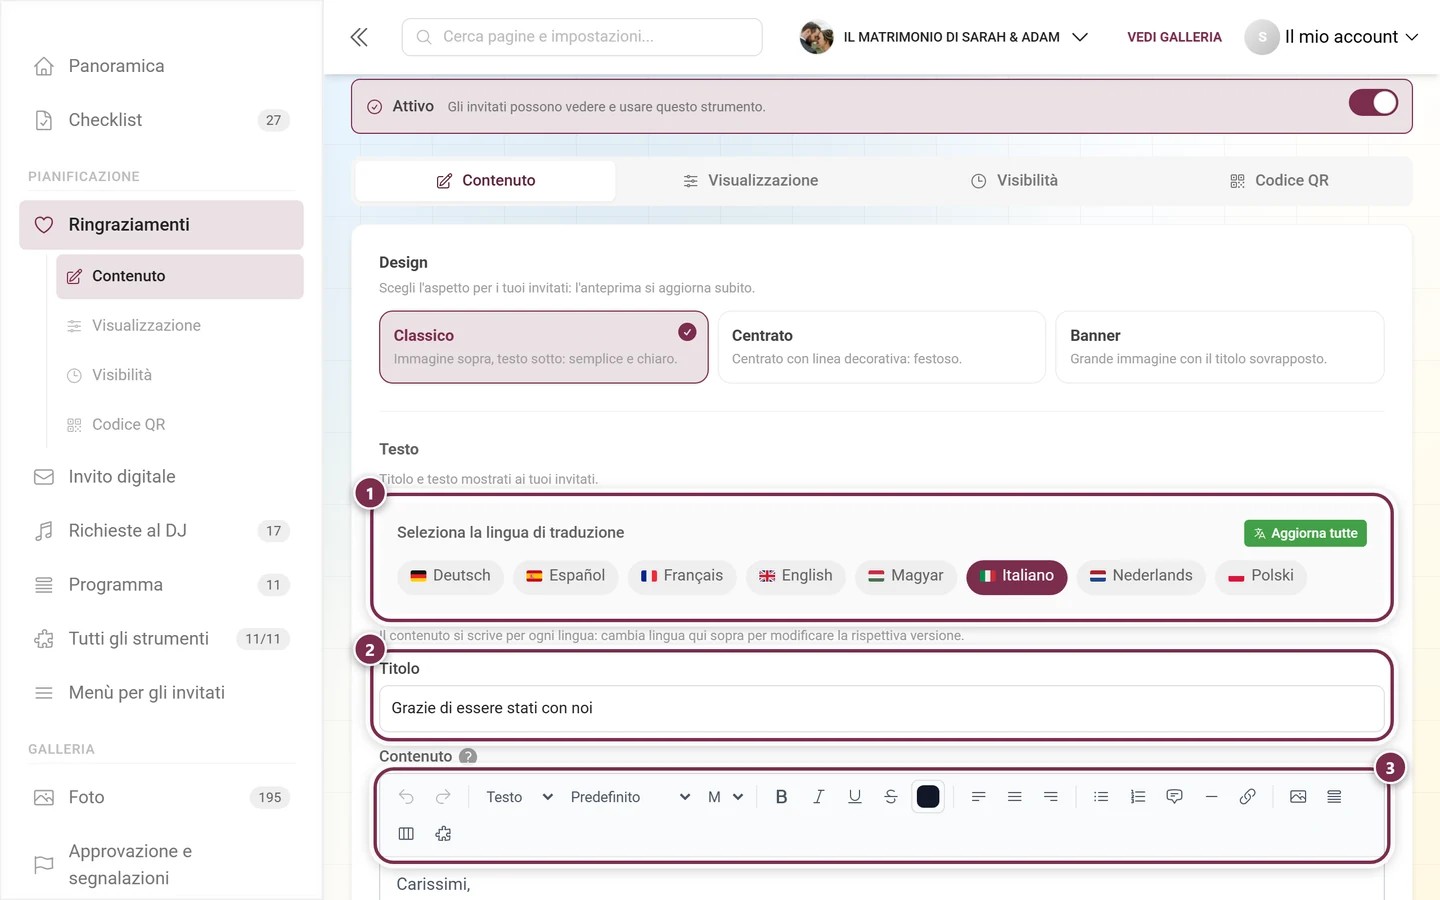Click the insert image icon in editor
The width and height of the screenshot is (1440, 900).
tap(1298, 797)
